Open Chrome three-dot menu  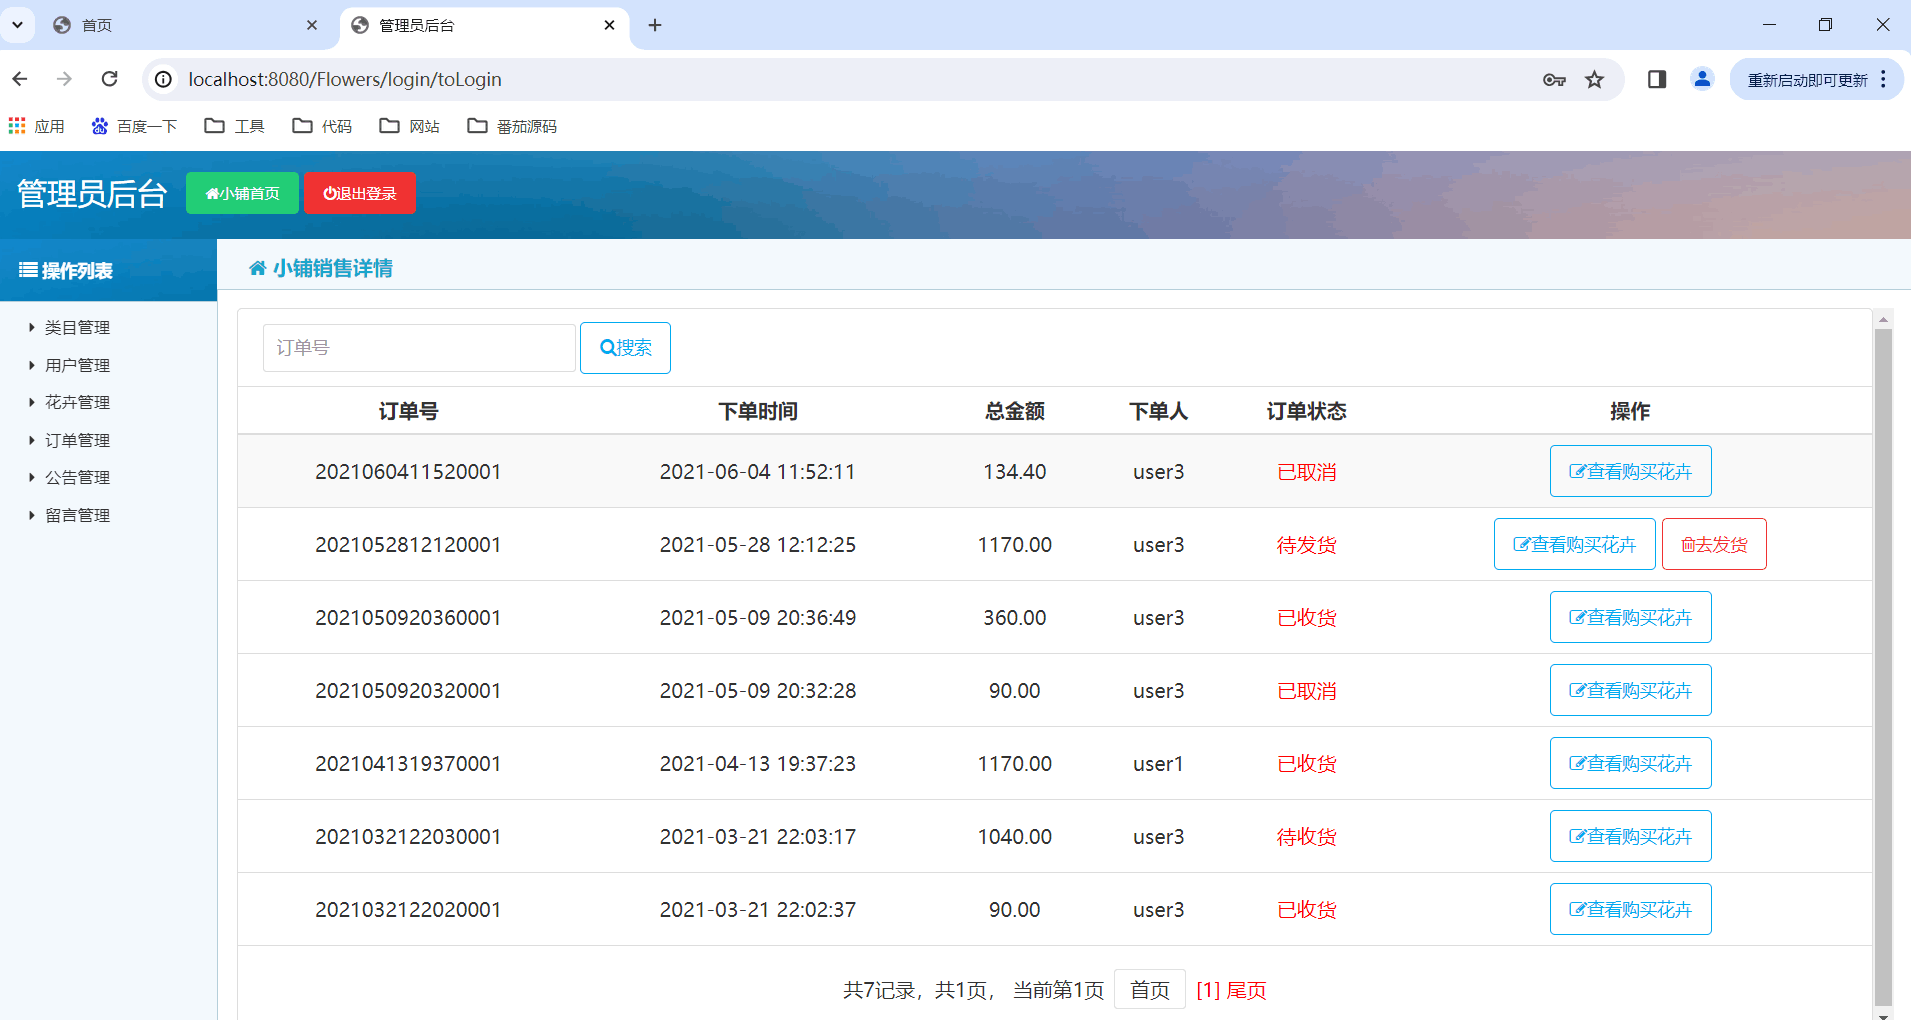coord(1884,79)
